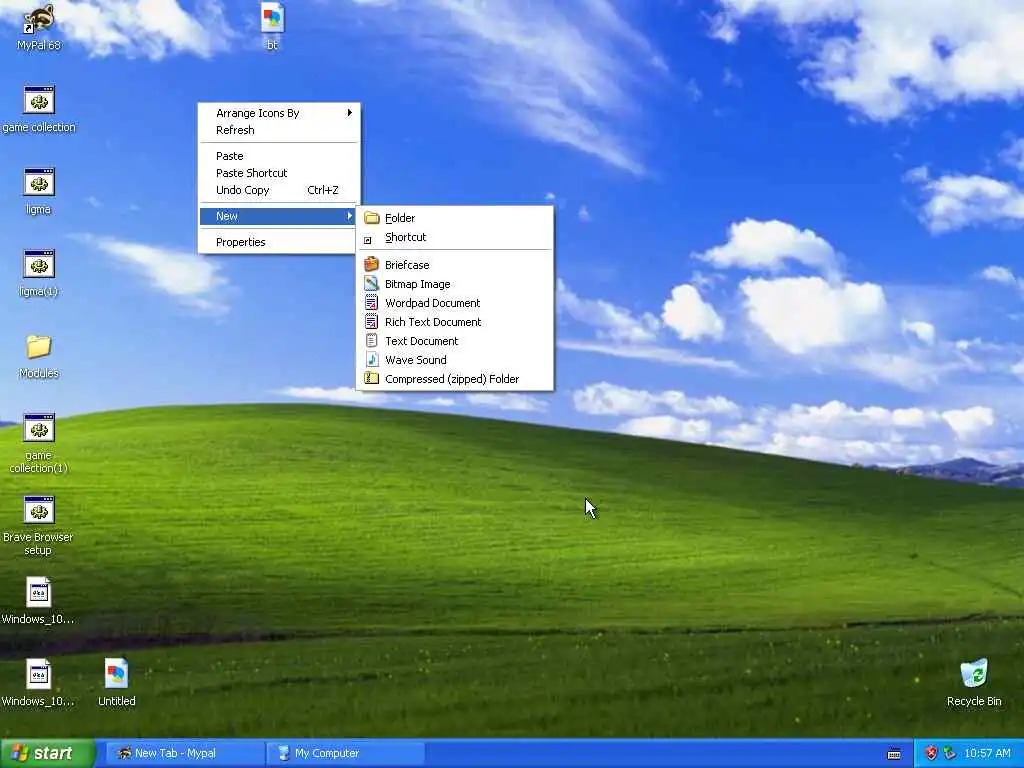The width and height of the screenshot is (1024, 768).
Task: Select the game collection(1) icon
Action: click(x=39, y=428)
